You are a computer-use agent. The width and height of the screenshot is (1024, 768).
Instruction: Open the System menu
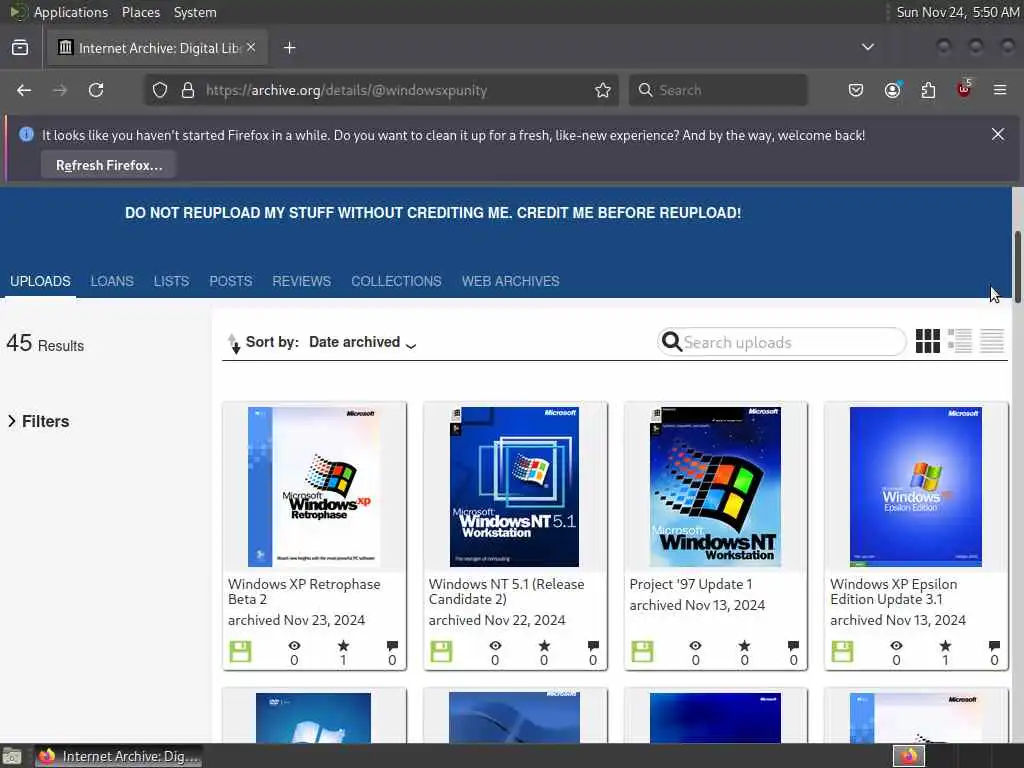point(195,12)
